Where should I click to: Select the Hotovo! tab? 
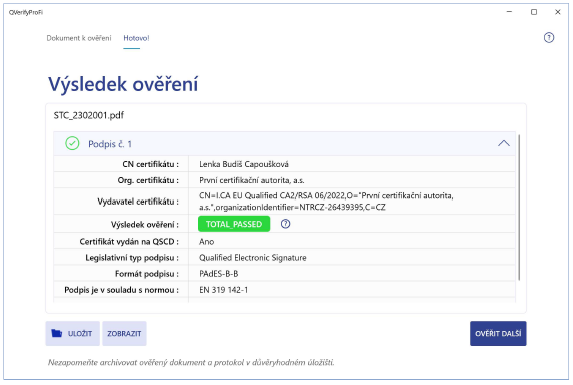coord(136,38)
